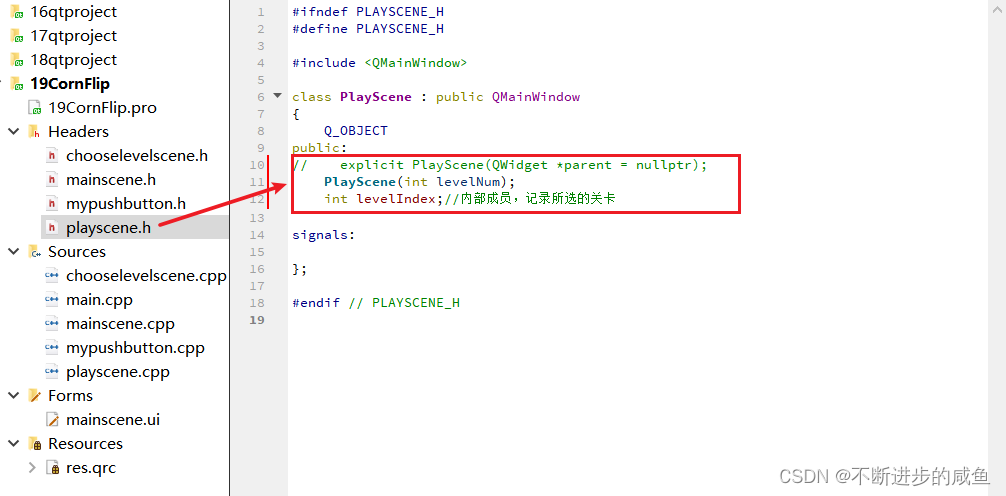The image size is (1006, 496).
Task: Open chooselevelscene.h header file
Action: click(137, 156)
